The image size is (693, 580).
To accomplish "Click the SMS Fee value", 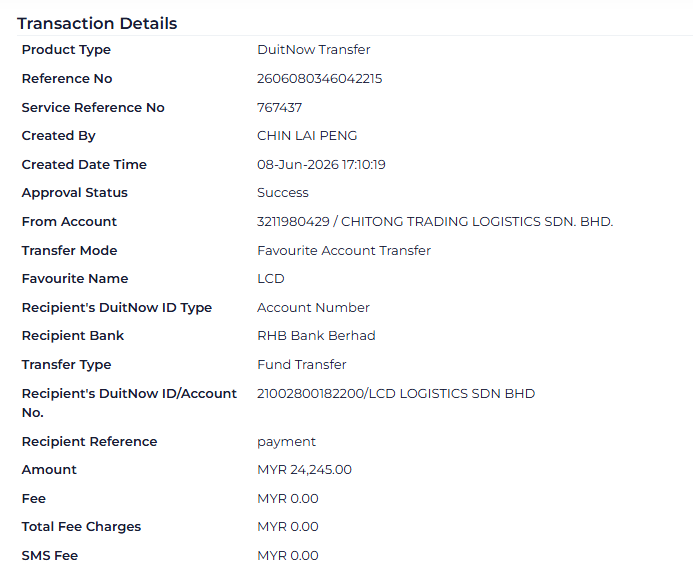I will coord(288,556).
